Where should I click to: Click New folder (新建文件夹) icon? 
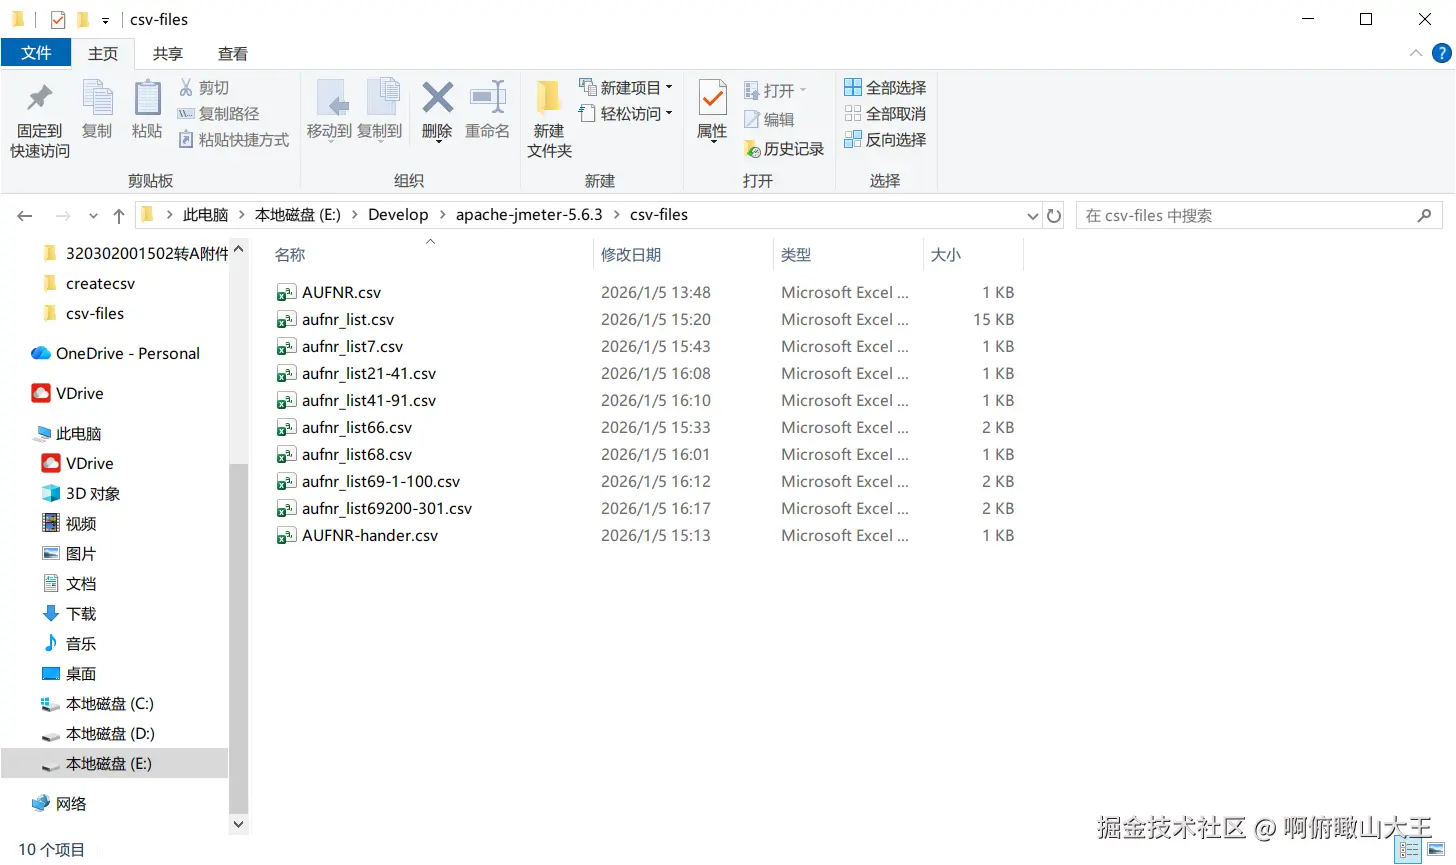pos(549,97)
